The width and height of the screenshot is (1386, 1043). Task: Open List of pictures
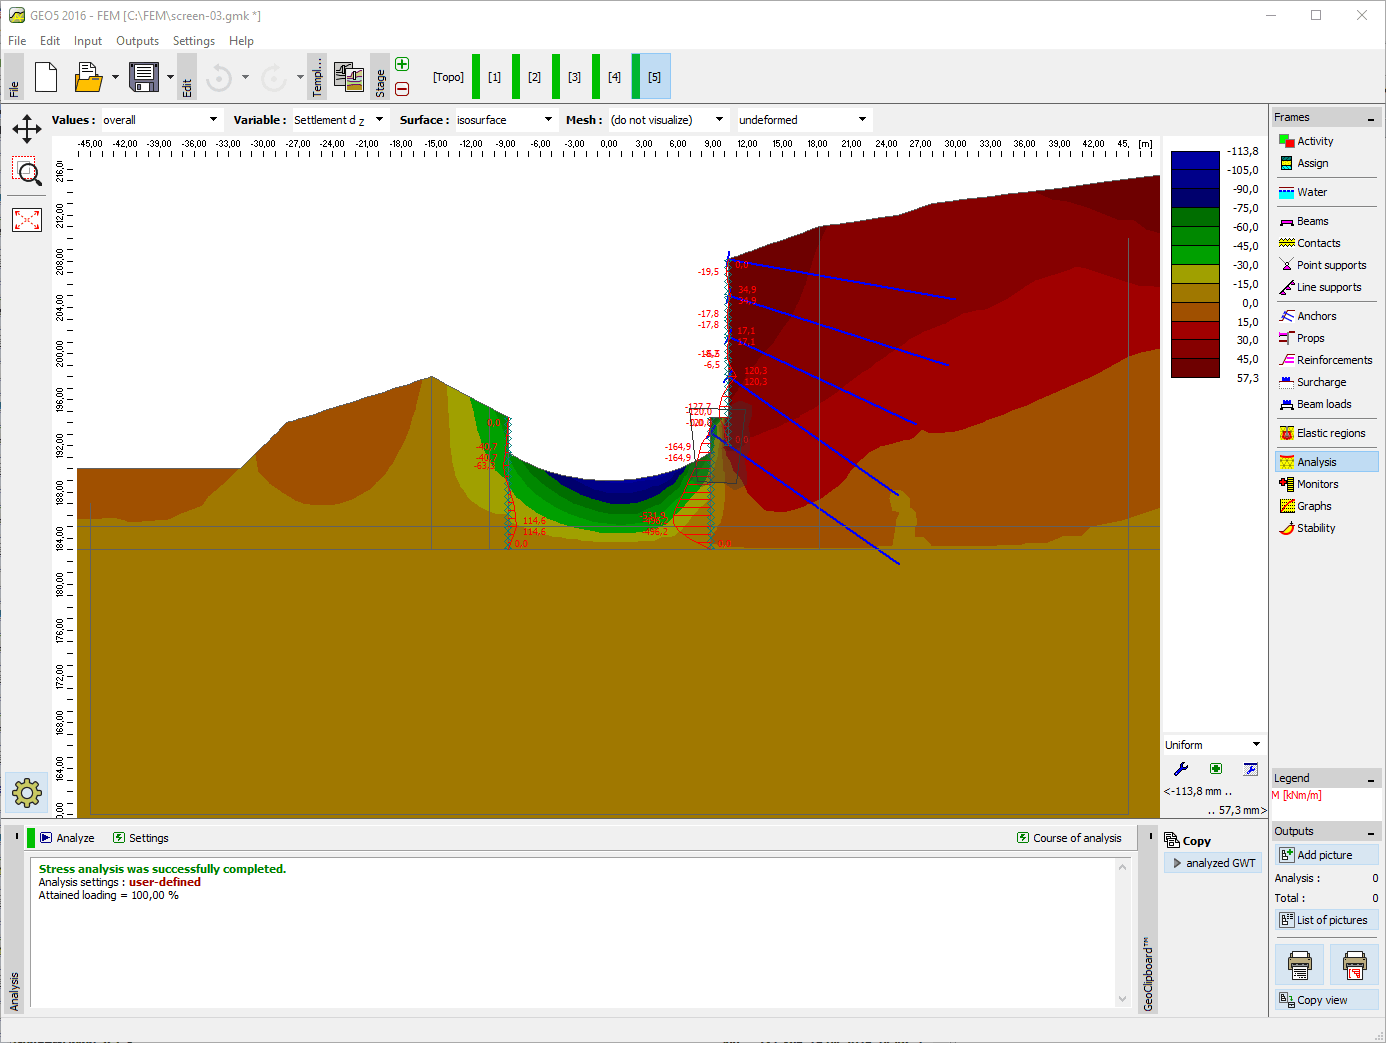[x=1326, y=919]
